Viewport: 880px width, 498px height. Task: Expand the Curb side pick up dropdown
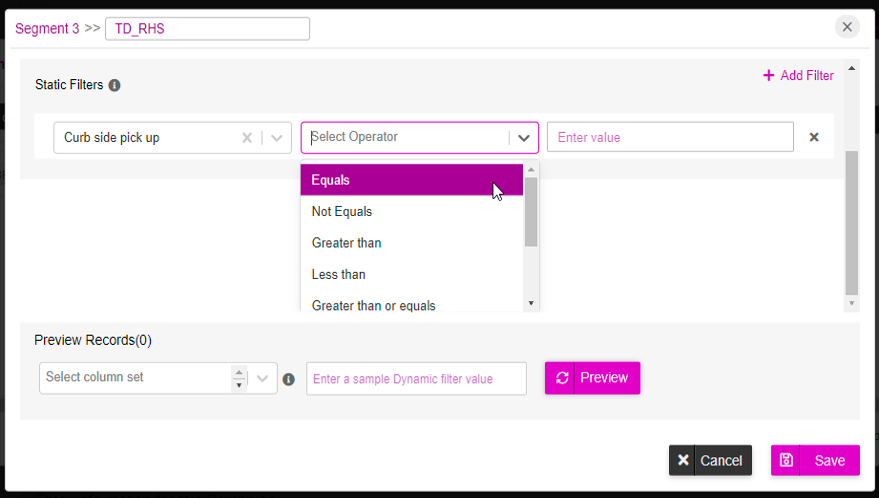277,138
